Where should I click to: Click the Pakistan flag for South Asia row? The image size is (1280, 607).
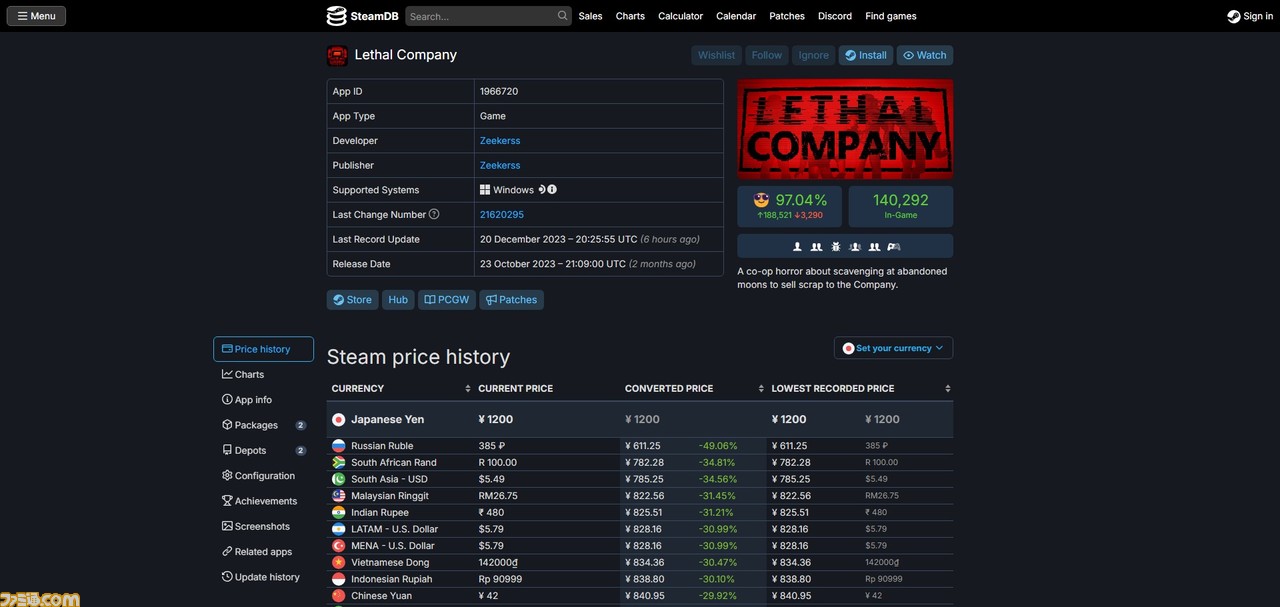coord(339,479)
